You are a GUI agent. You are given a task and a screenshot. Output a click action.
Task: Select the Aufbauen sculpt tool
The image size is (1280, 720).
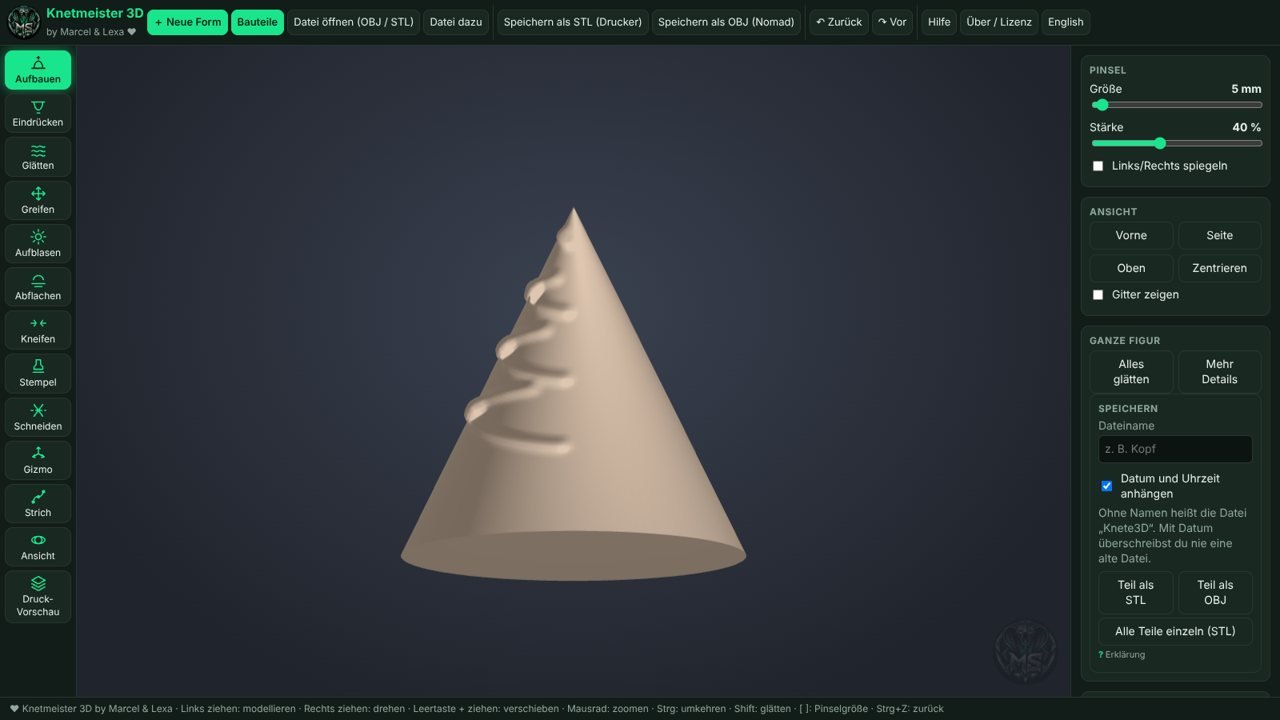point(38,70)
